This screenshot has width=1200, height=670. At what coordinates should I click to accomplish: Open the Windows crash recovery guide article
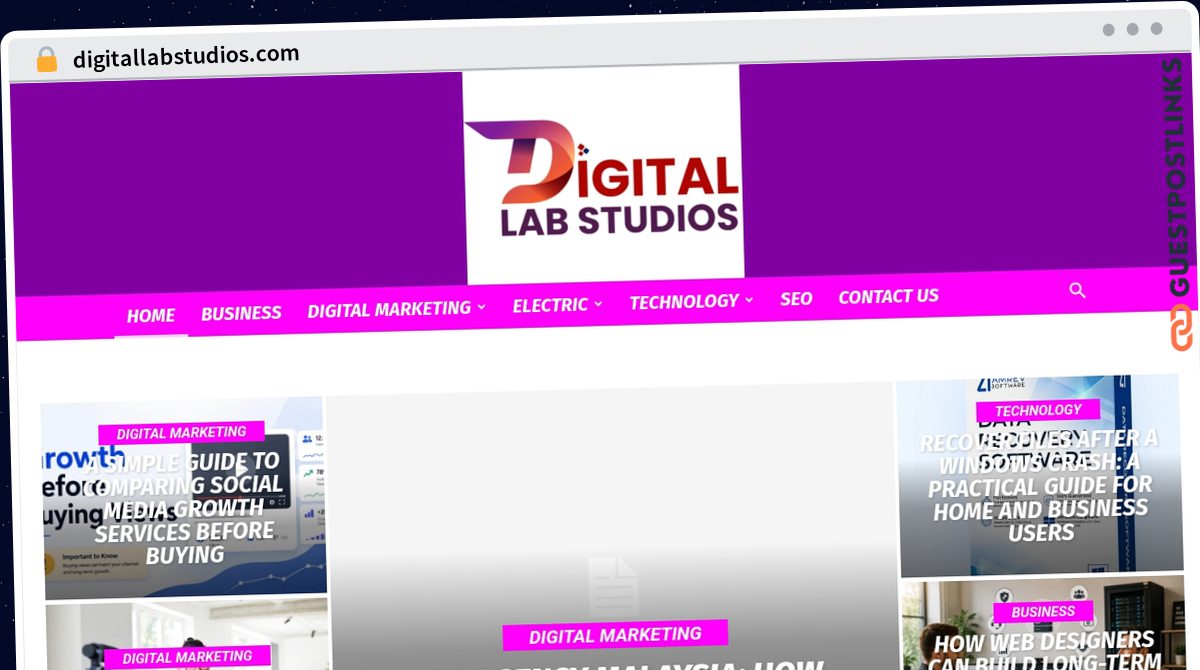click(x=1040, y=485)
